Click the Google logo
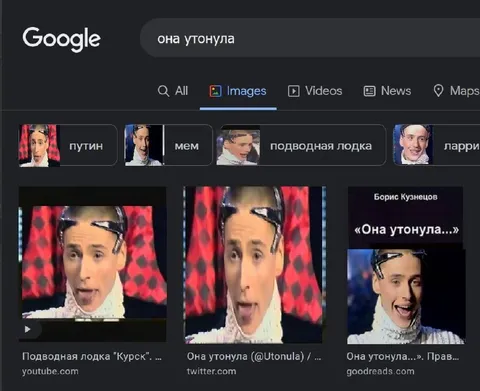480x391 pixels. coord(61,39)
